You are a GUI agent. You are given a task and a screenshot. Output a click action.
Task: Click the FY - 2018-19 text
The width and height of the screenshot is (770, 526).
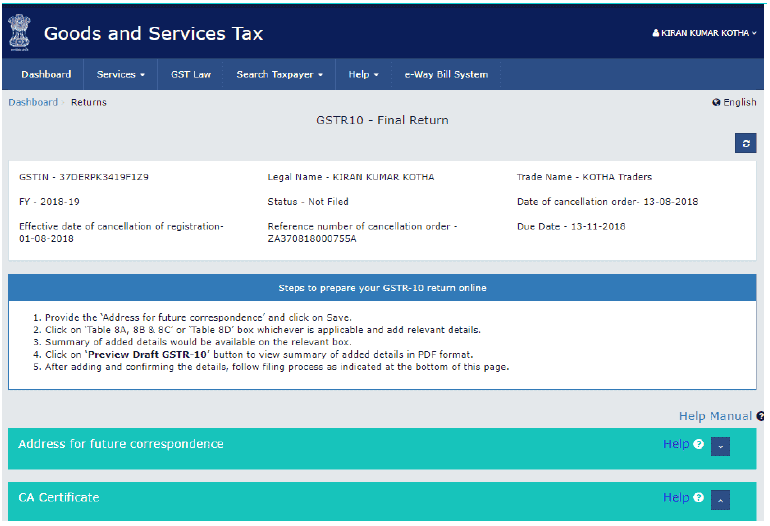tap(49, 202)
